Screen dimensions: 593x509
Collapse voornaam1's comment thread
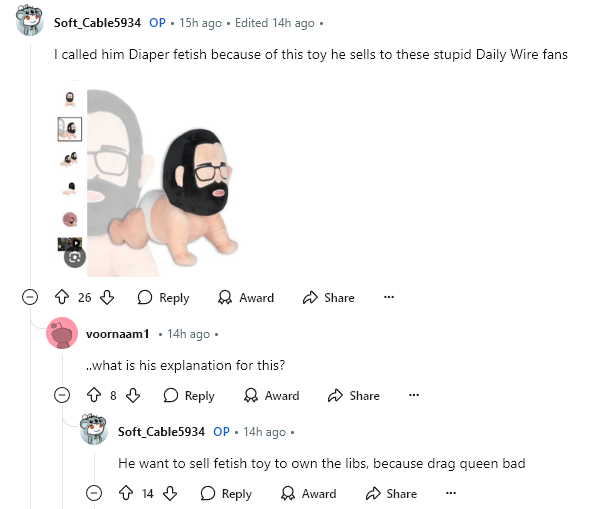[62, 395]
